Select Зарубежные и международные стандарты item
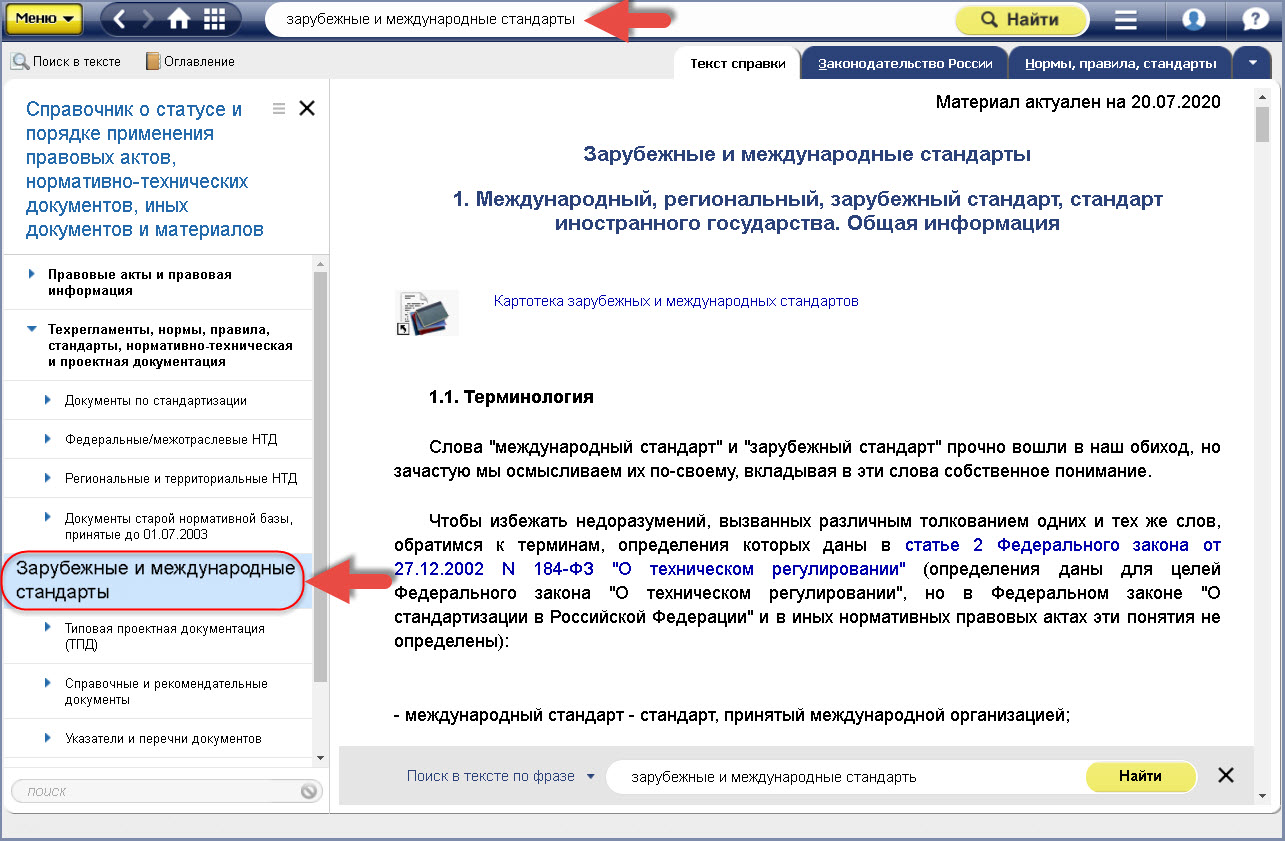1285x841 pixels. pos(155,580)
